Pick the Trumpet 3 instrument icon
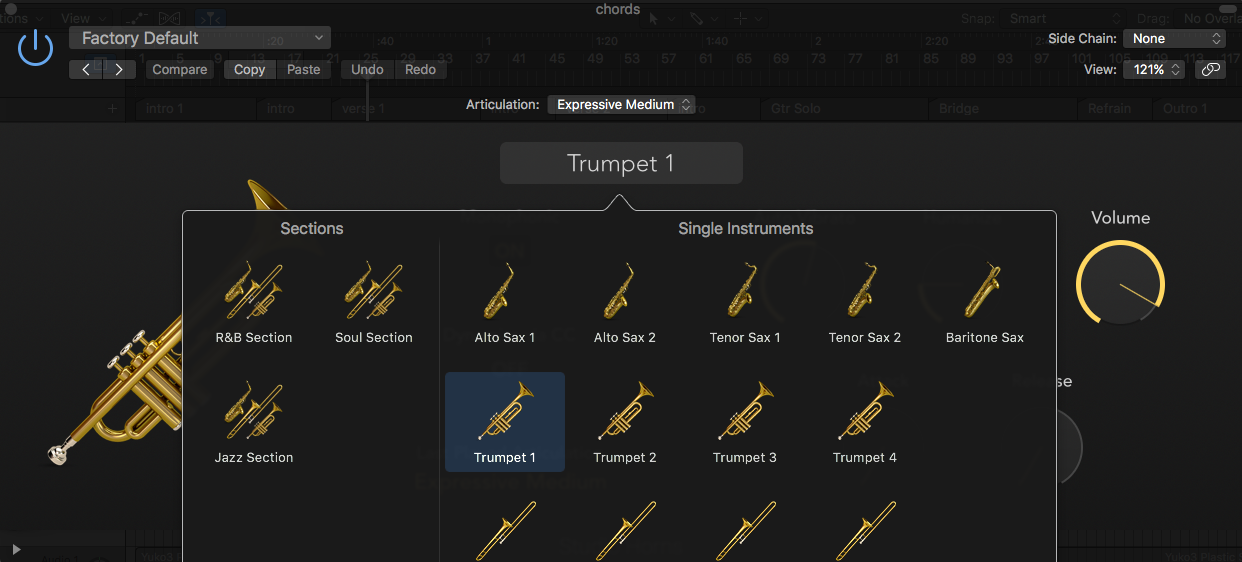 [x=744, y=421]
